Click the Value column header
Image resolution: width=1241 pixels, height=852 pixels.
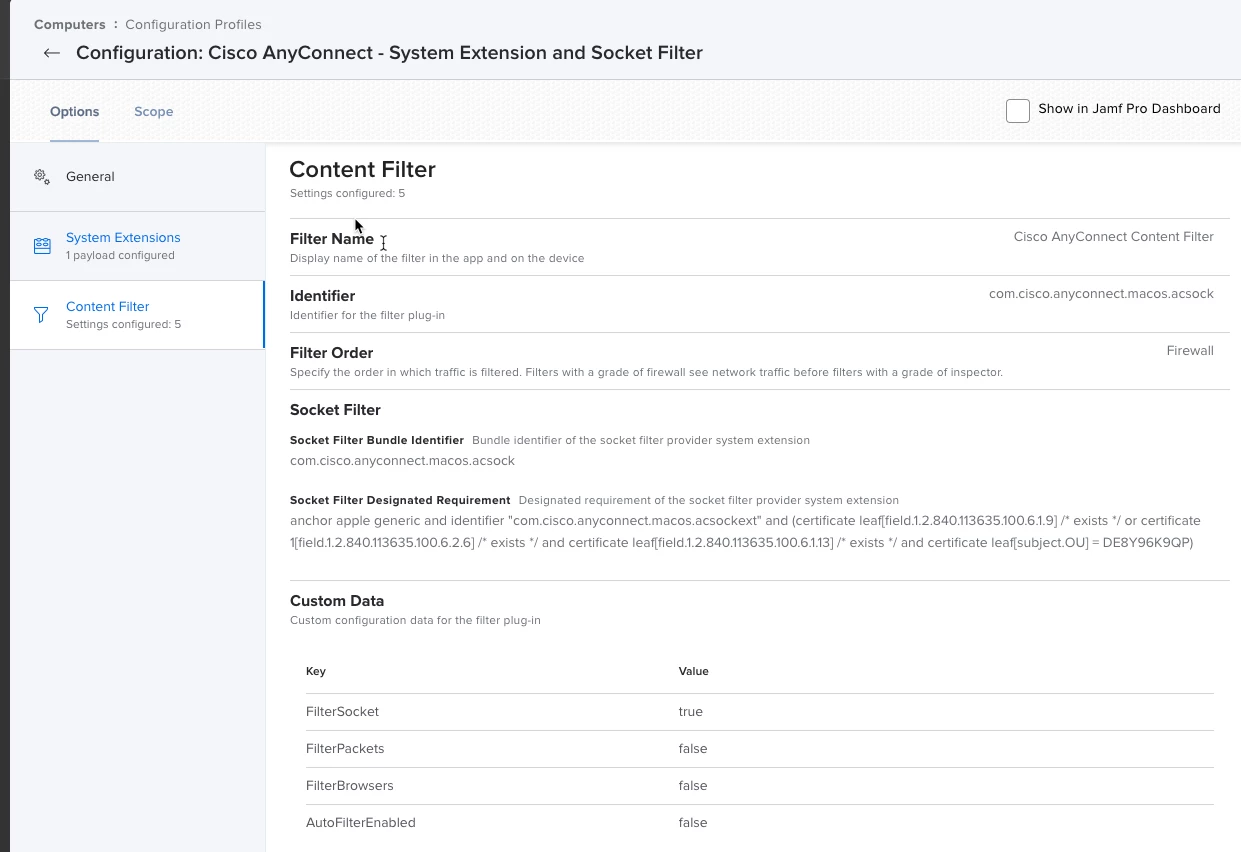(693, 671)
